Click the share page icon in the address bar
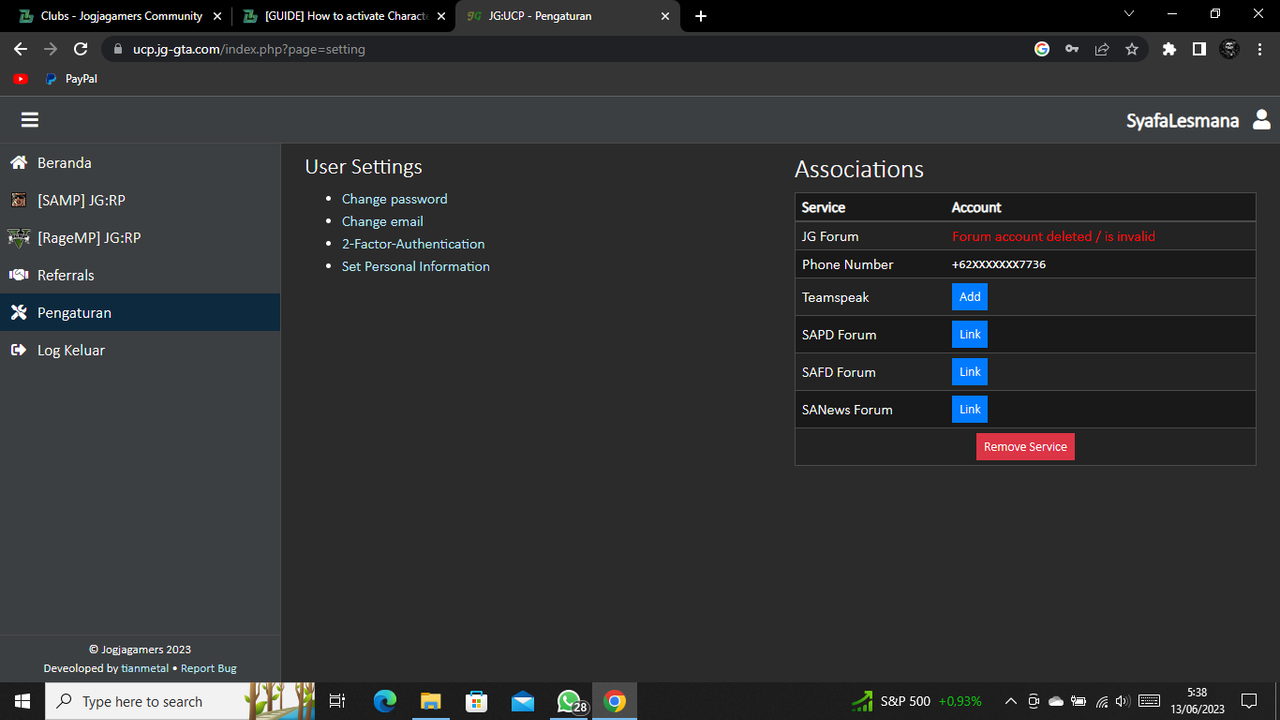1280x720 pixels. (x=1102, y=49)
